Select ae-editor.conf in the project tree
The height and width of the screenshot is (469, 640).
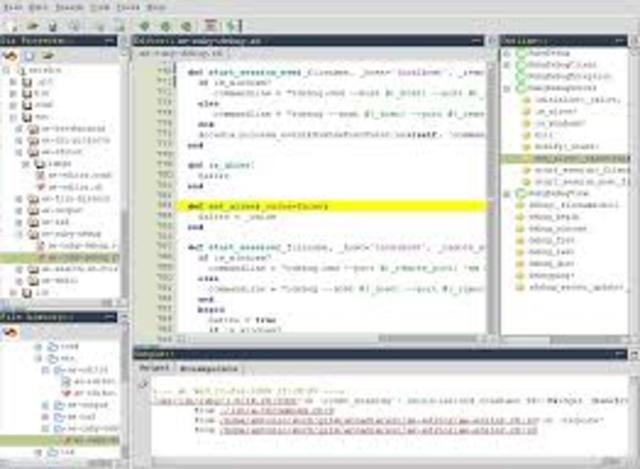[x=80, y=175]
